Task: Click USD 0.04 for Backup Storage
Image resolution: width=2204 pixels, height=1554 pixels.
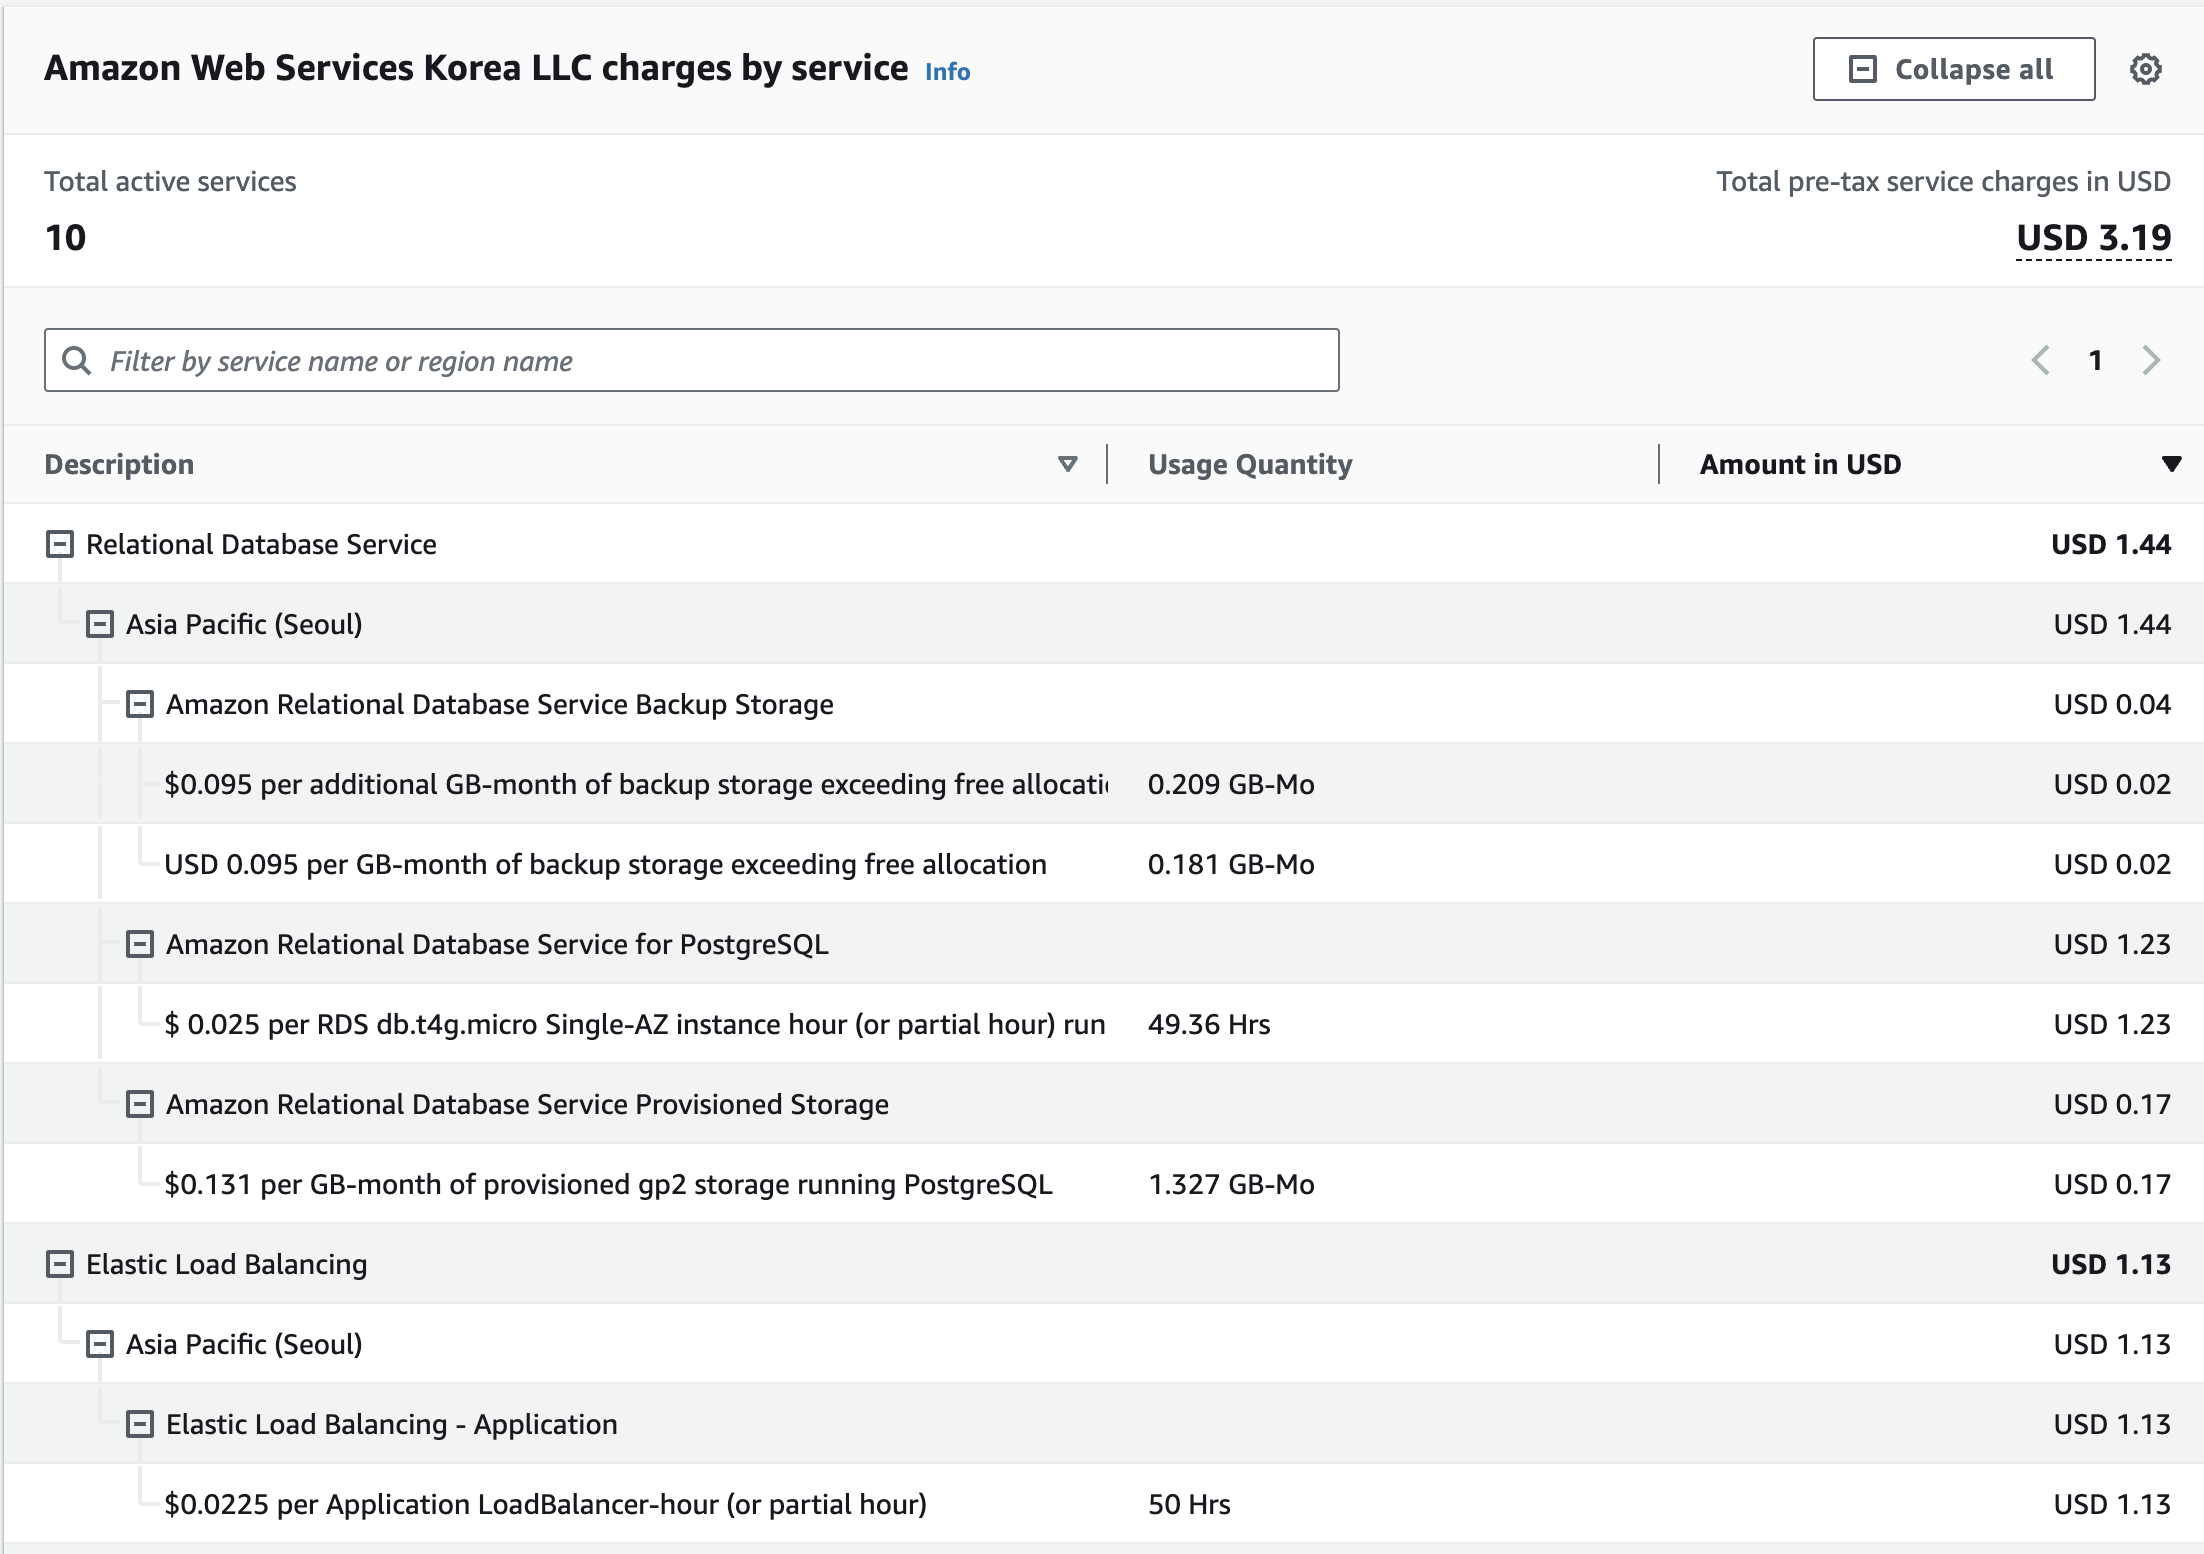Action: click(2112, 704)
